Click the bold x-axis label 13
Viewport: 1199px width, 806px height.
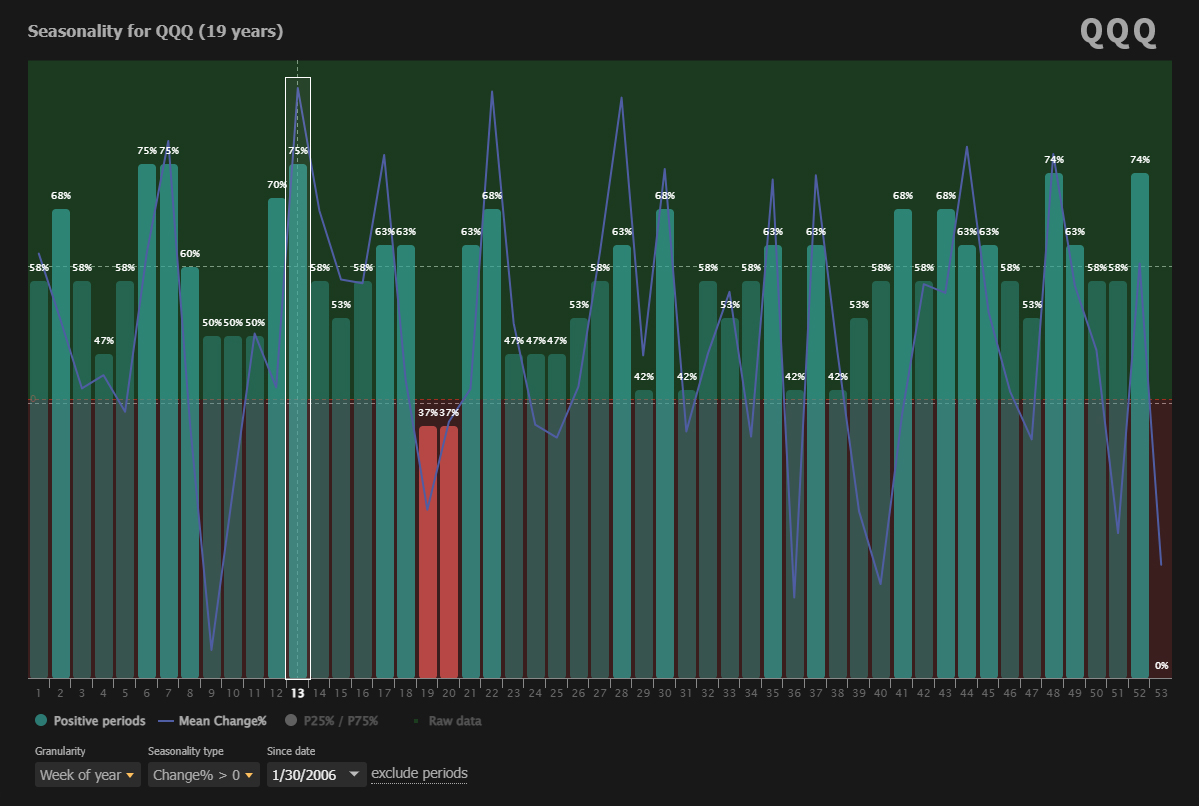coord(297,693)
